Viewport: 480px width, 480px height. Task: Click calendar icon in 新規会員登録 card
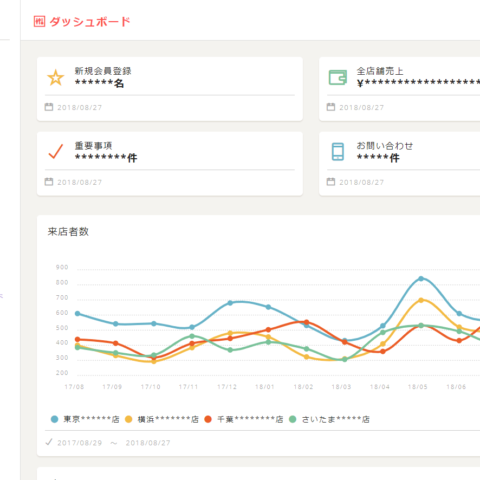(x=49, y=107)
